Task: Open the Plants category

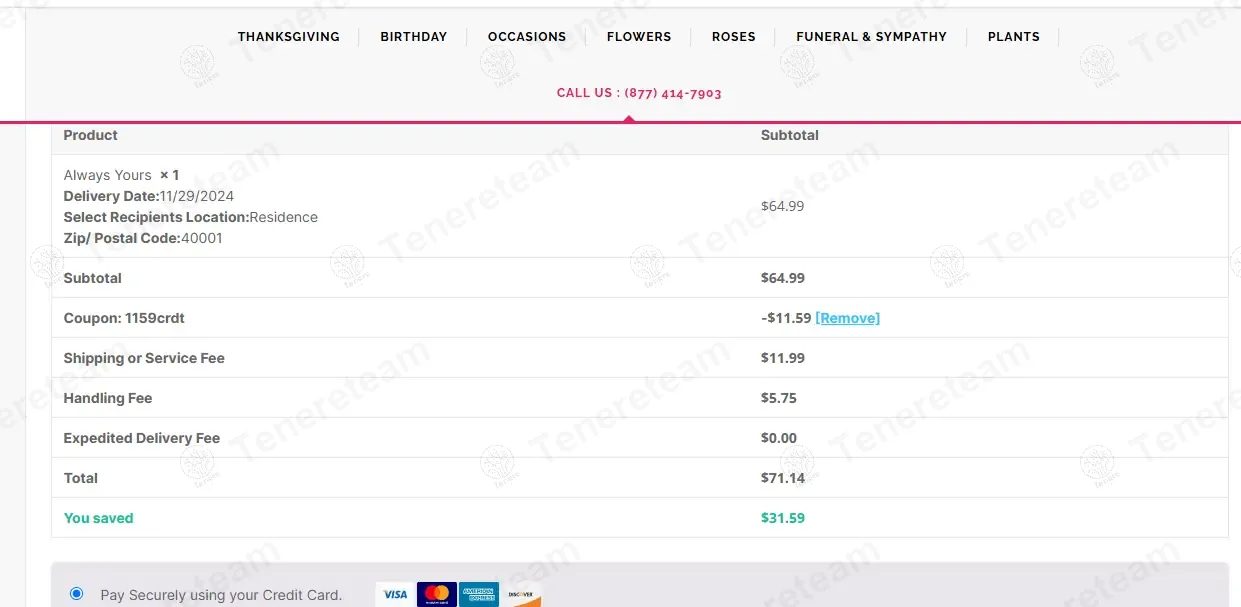Action: pyautogui.click(x=1013, y=37)
